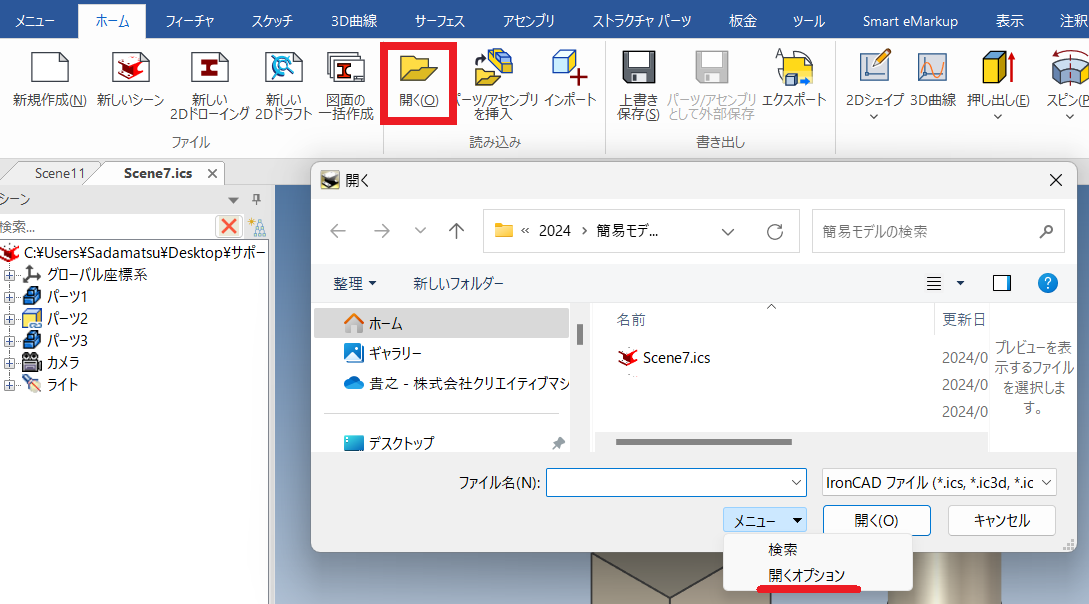Click パーツ/アセンブリを挿入 icon
Viewport: 1089px width, 604px height.
click(494, 68)
